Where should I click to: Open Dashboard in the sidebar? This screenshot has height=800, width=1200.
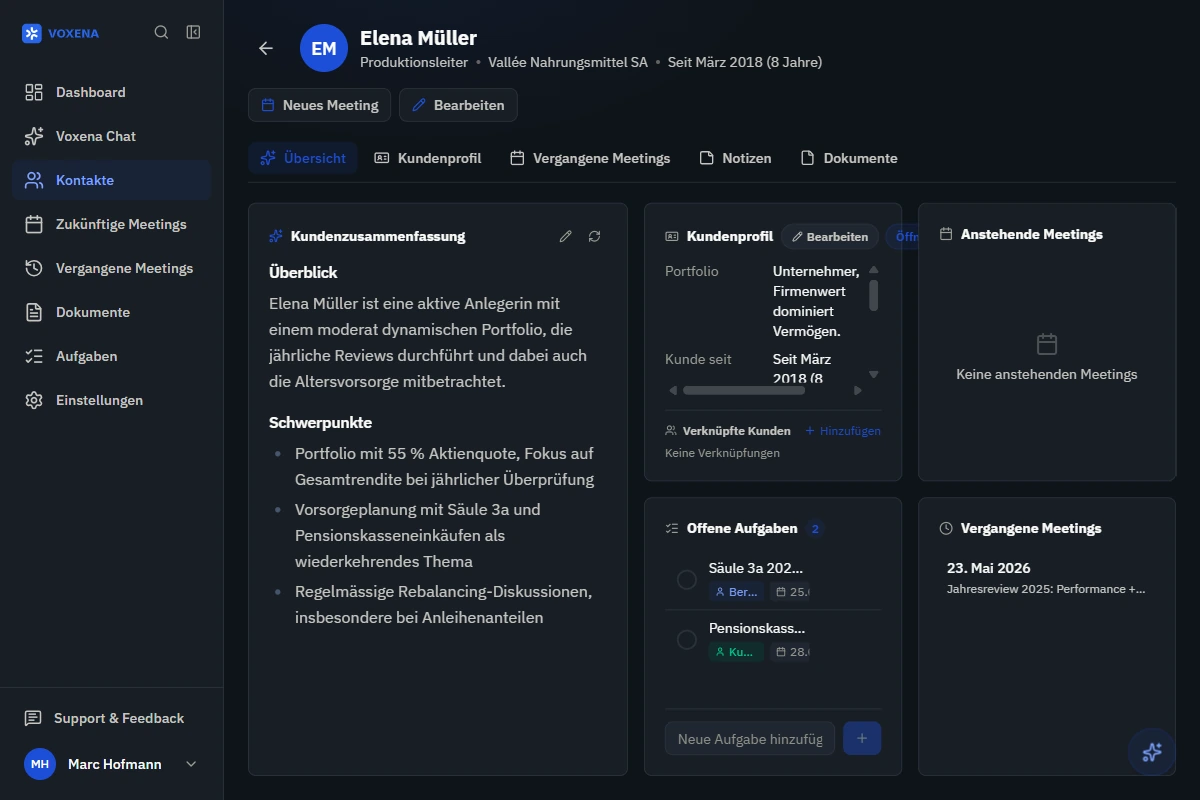[112, 92]
